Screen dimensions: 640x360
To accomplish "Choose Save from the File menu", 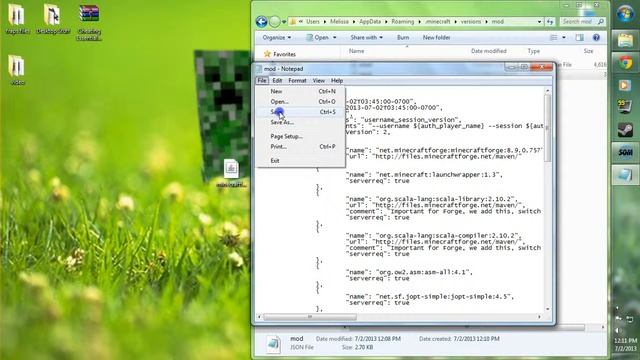I will pos(301,112).
